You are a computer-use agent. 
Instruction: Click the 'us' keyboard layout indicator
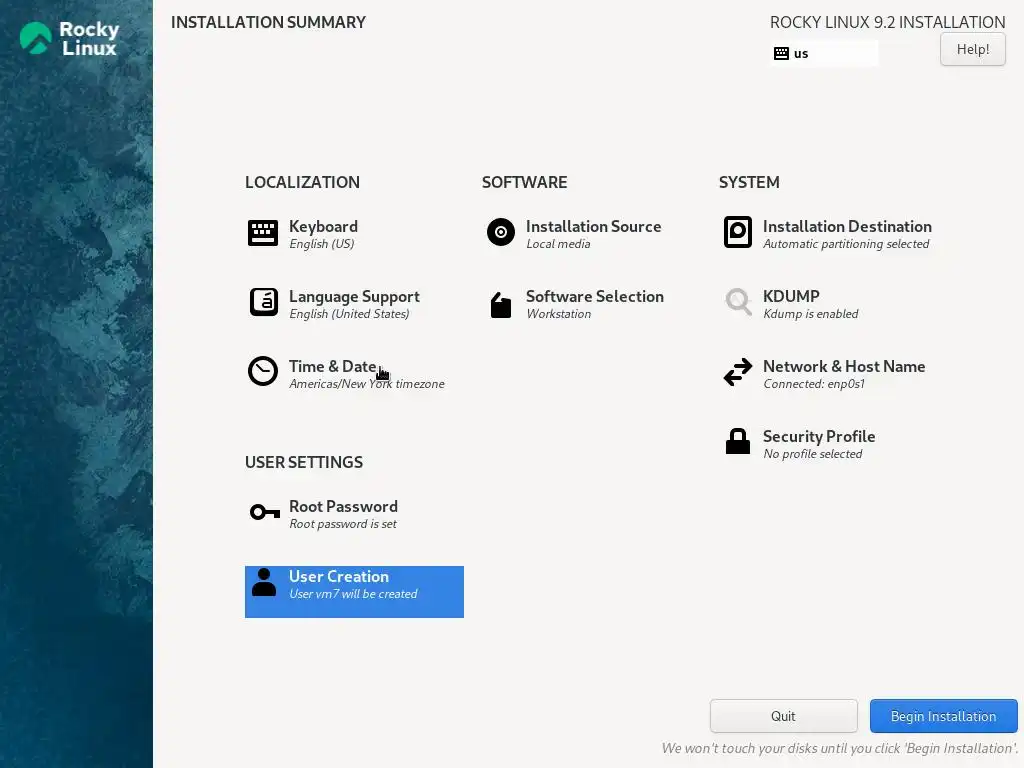[x=824, y=54]
